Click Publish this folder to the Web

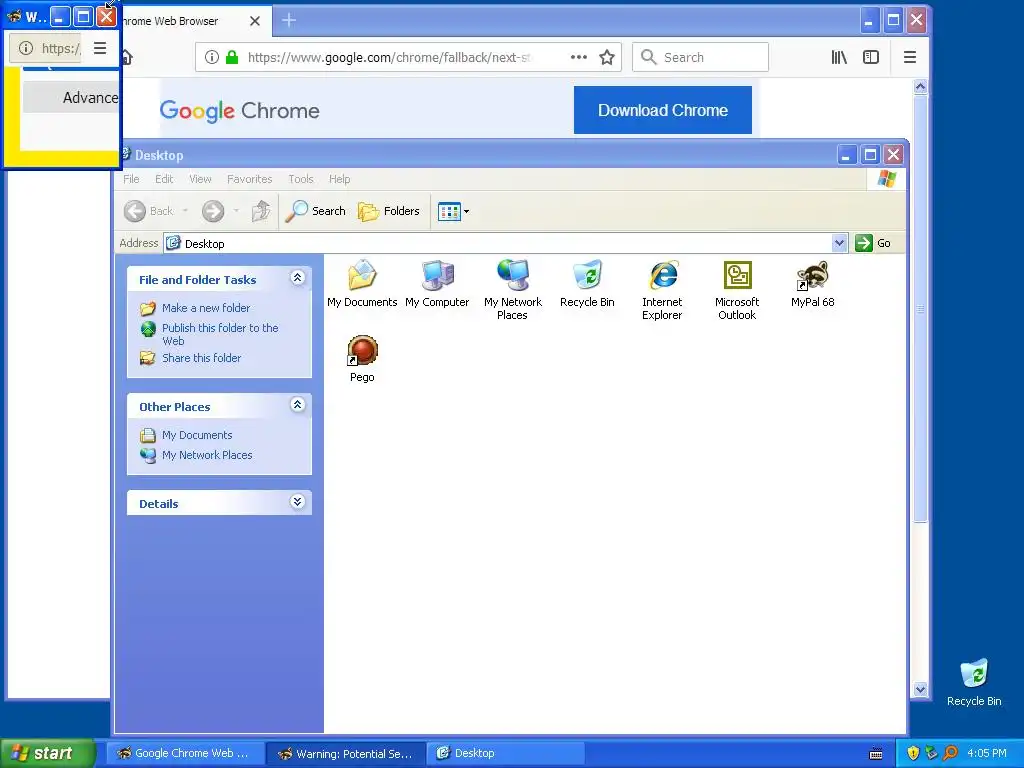tap(220, 334)
